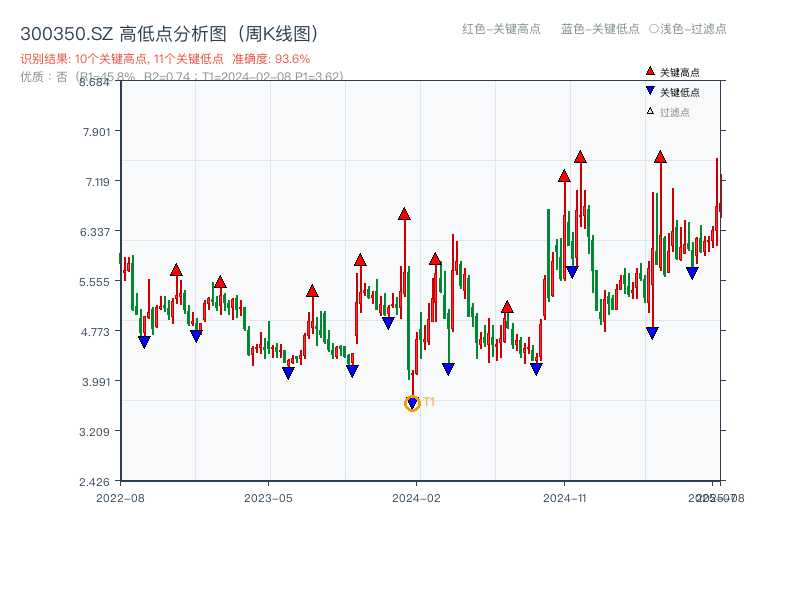This screenshot has height=600, width=800.
Task: Click the 浅色-过滤点 header text
Action: tap(693, 29)
